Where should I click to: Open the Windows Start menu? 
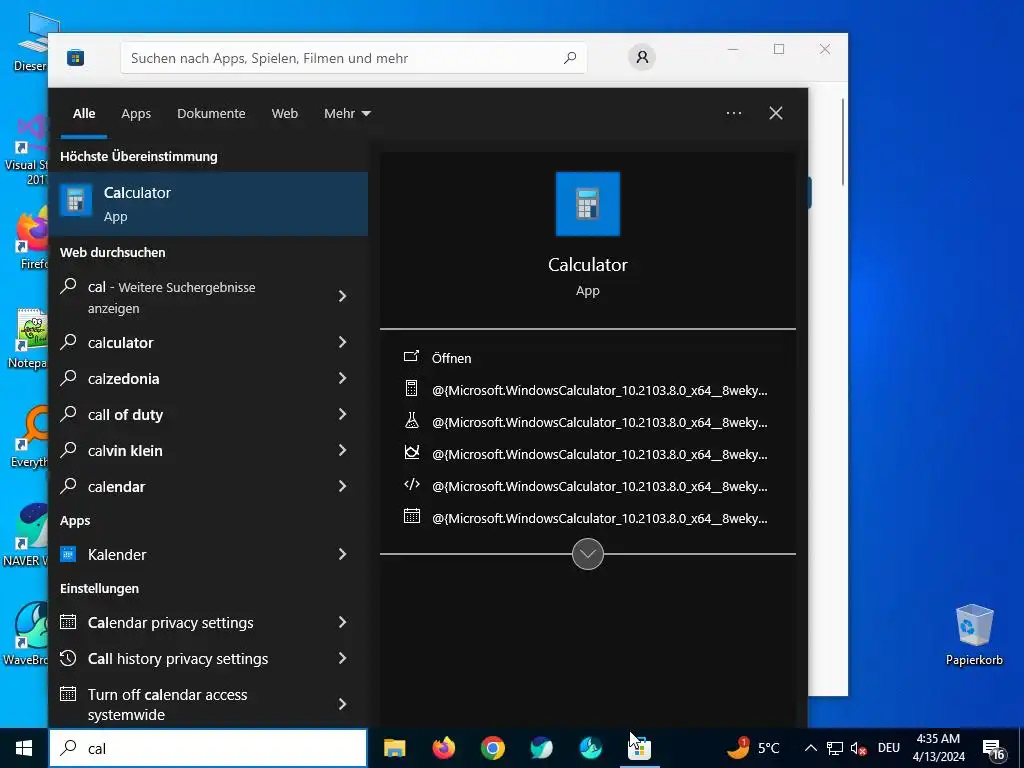[x=24, y=748]
